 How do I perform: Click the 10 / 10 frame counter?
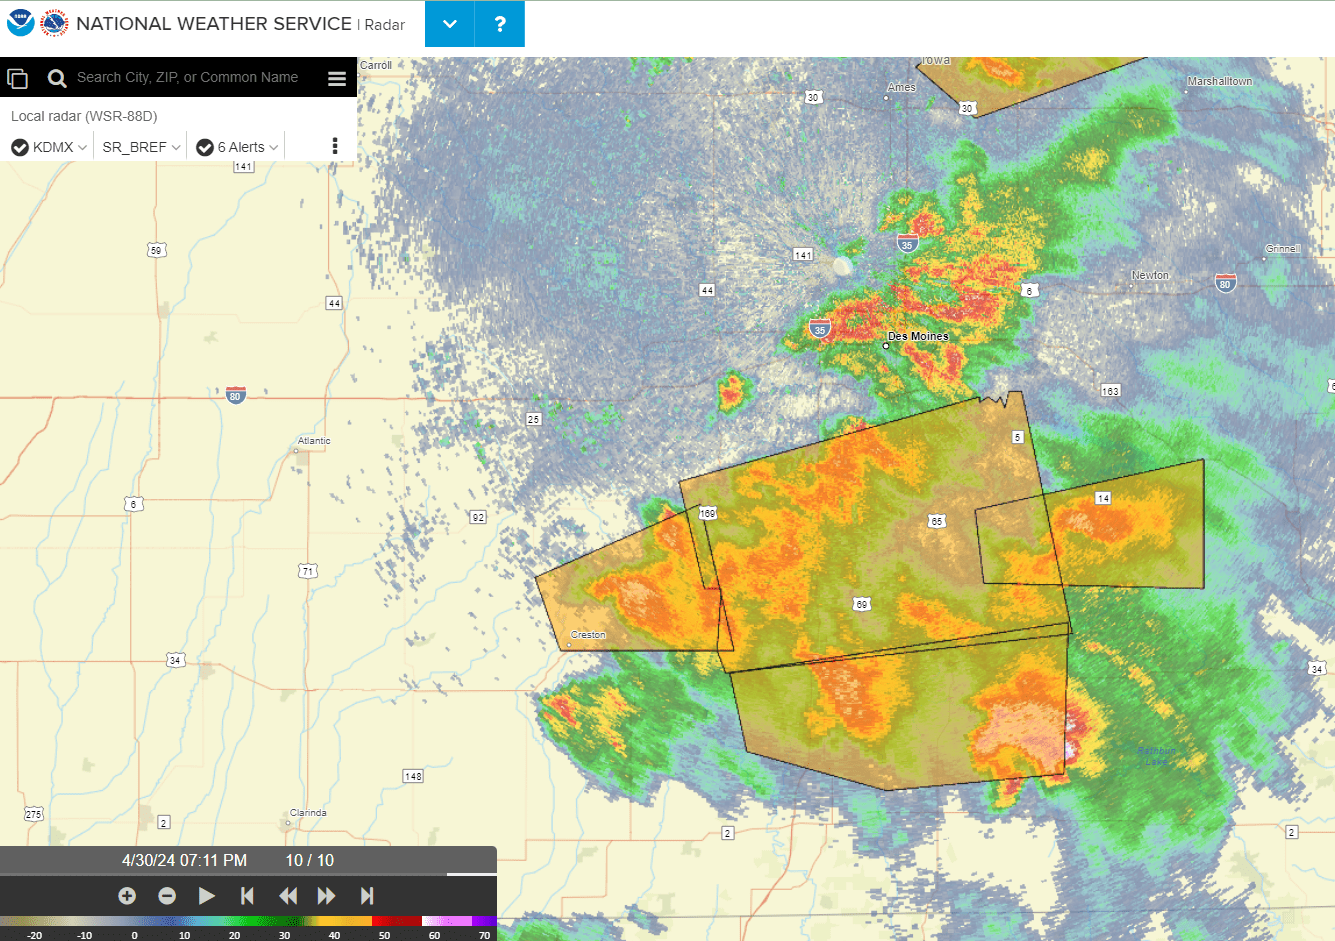[x=310, y=860]
